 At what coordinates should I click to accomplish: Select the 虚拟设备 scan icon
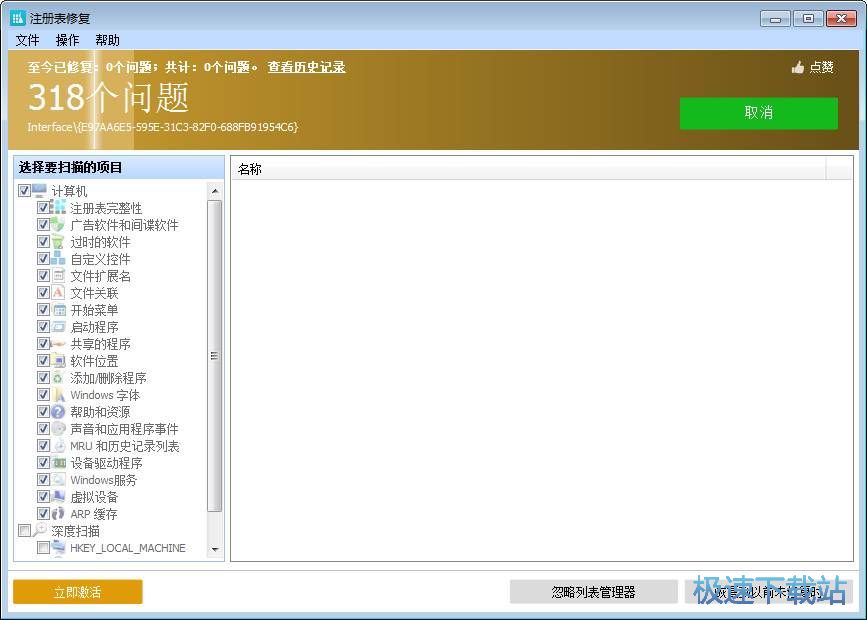(x=57, y=497)
